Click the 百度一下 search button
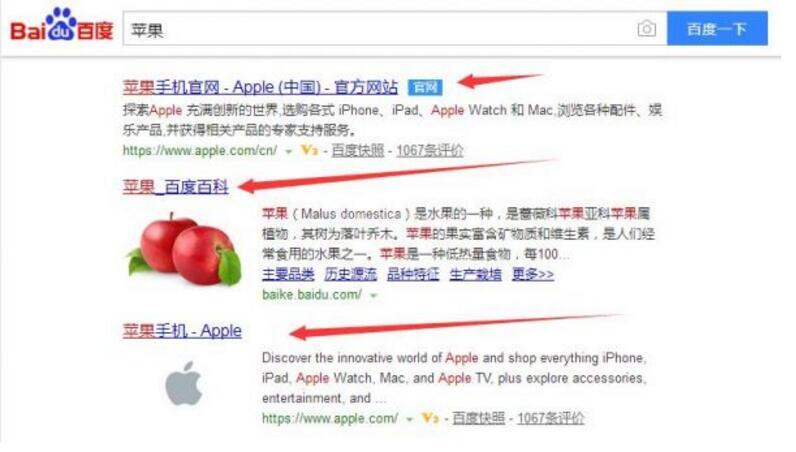 pos(717,28)
